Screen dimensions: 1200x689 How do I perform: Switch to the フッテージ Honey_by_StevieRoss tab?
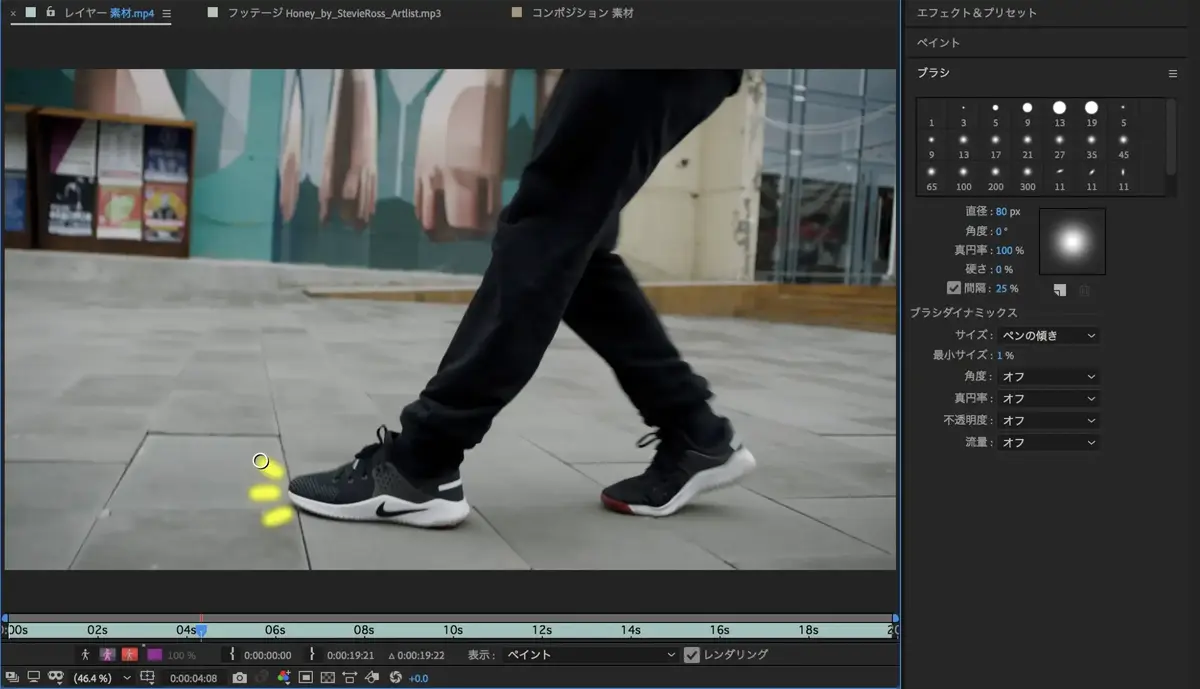point(334,14)
